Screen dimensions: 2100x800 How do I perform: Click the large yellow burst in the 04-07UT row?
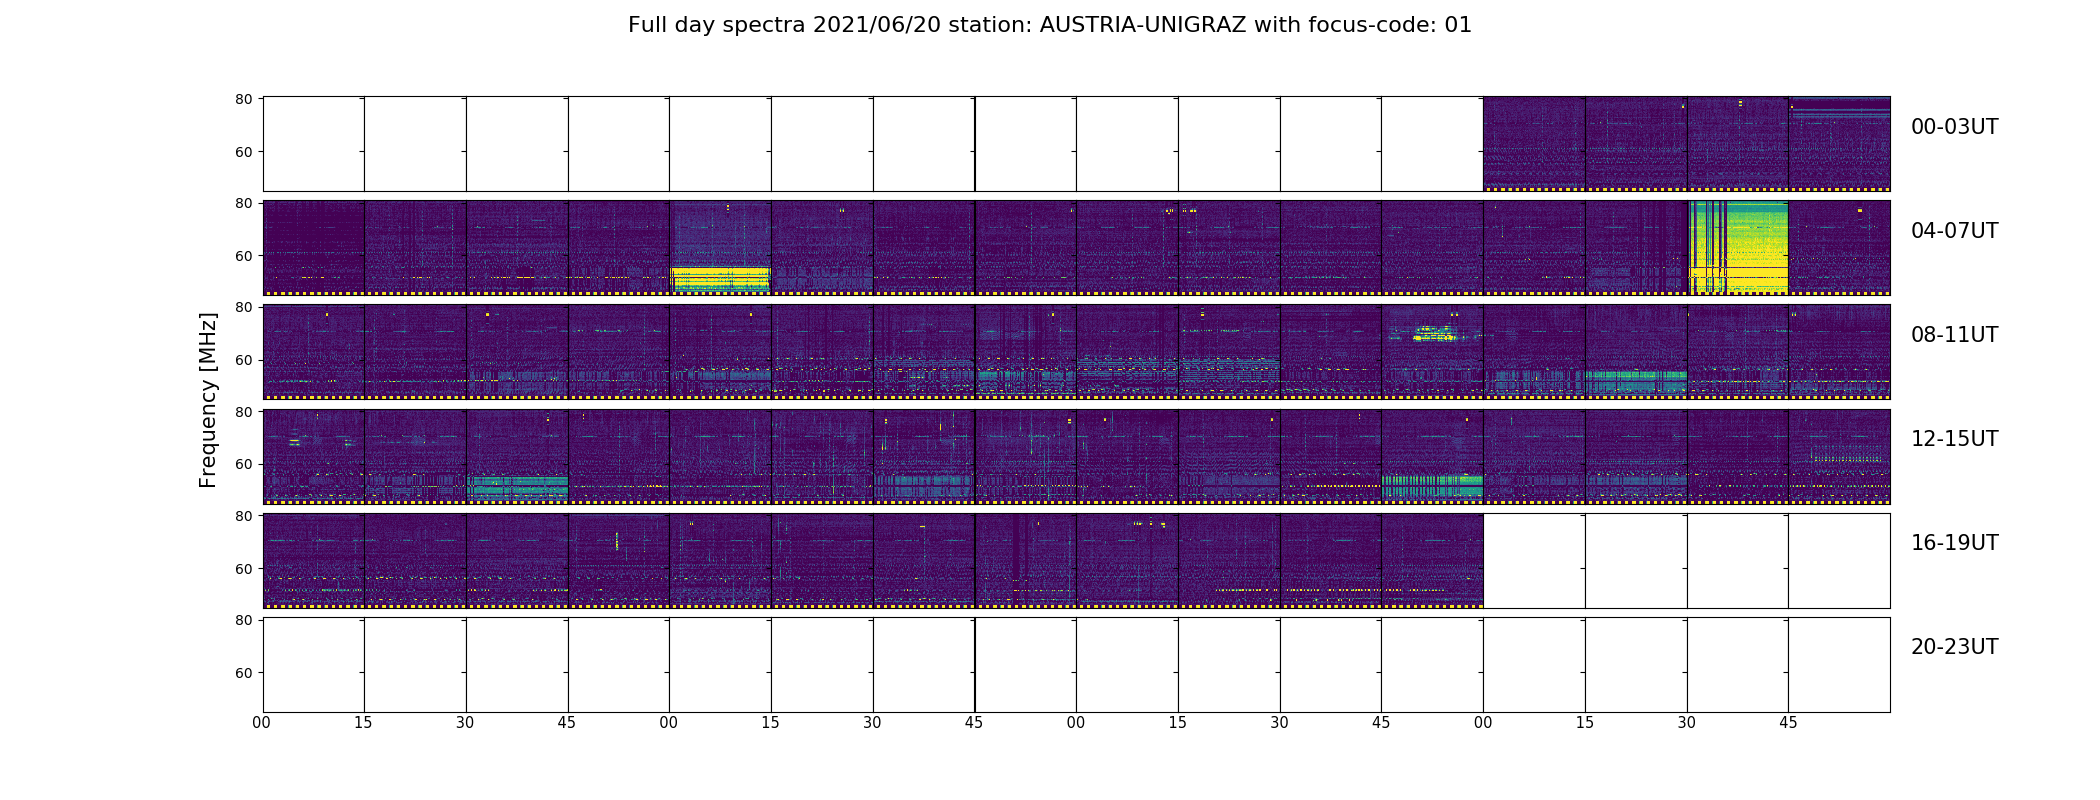click(1738, 247)
